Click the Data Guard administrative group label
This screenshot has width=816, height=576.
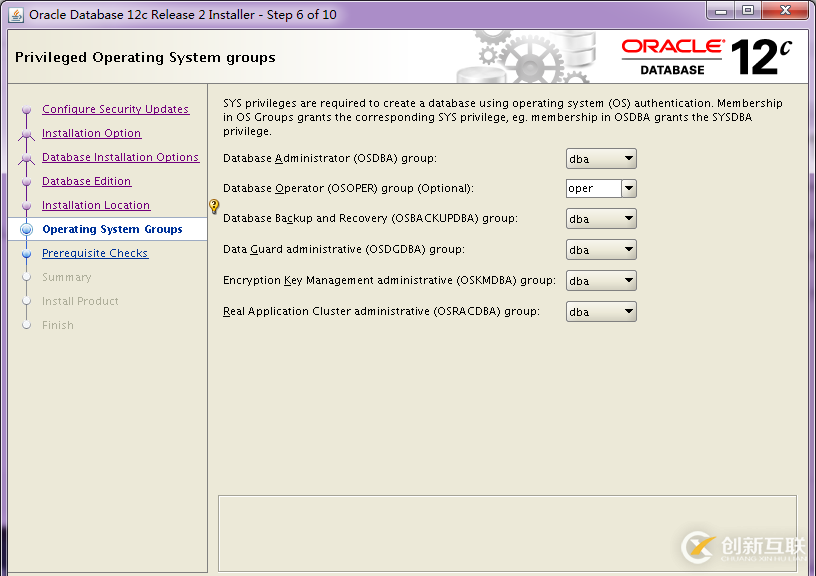tap(343, 249)
